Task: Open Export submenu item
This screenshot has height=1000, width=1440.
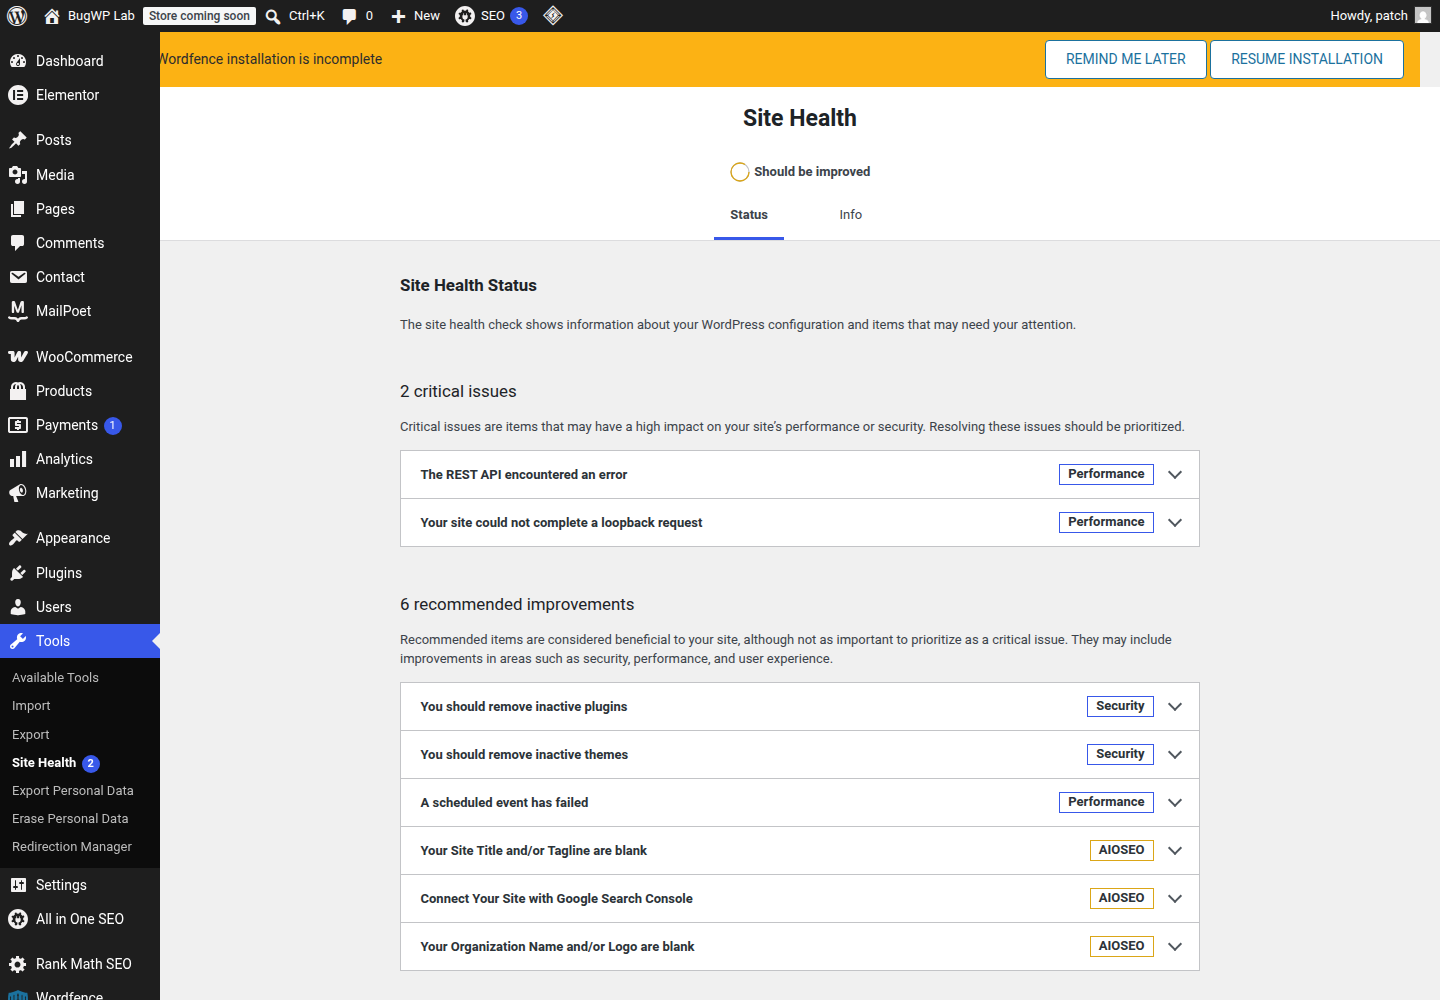Action: [x=31, y=735]
